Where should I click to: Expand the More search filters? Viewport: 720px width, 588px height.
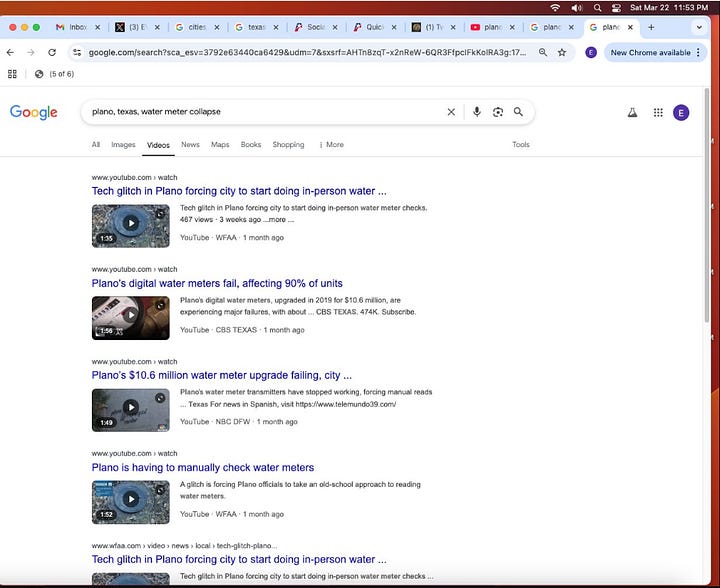[332, 145]
